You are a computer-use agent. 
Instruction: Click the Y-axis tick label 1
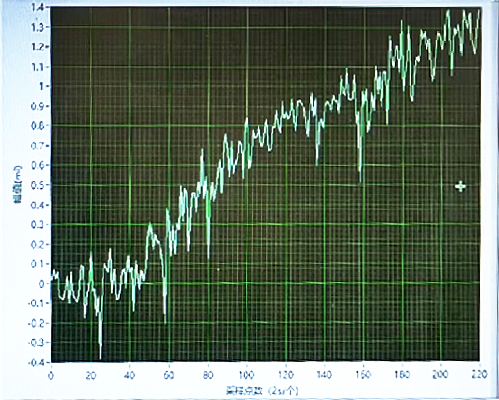point(42,86)
